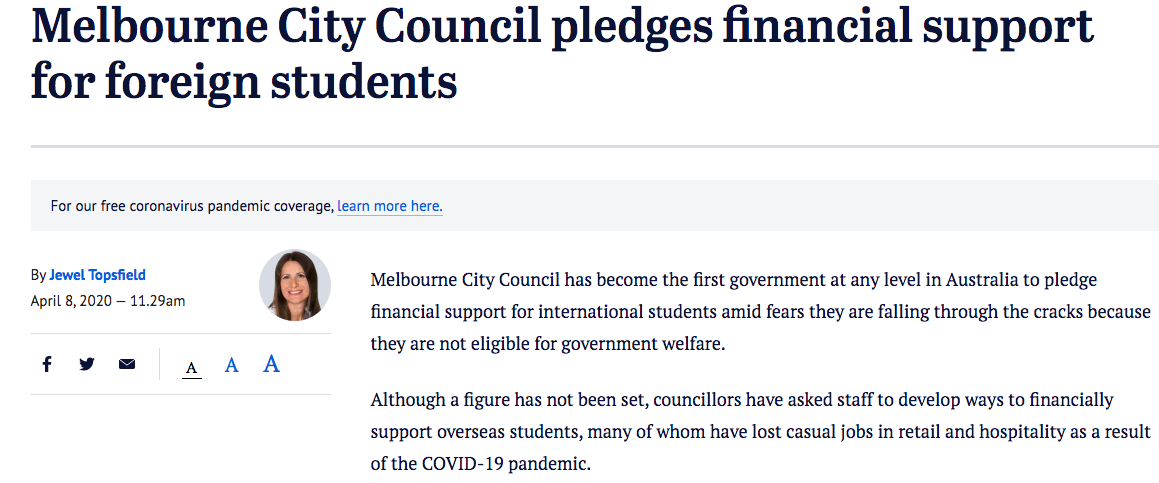The height and width of the screenshot is (483, 1159).
Task: Click the first paragraph about pledged support
Action: pyautogui.click(x=760, y=312)
